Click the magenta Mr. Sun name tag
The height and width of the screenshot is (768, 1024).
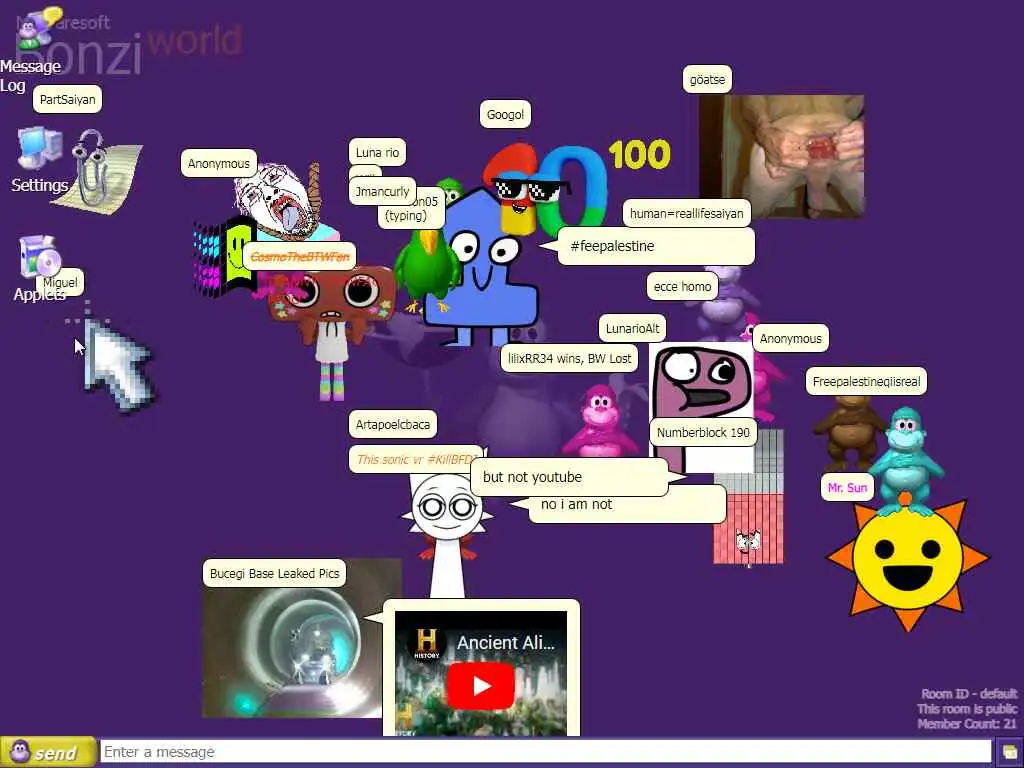click(847, 487)
